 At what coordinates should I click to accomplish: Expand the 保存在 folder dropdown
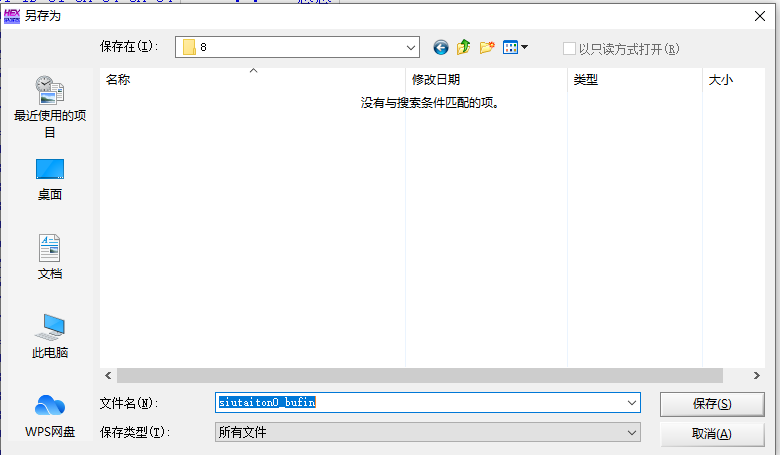click(x=411, y=47)
